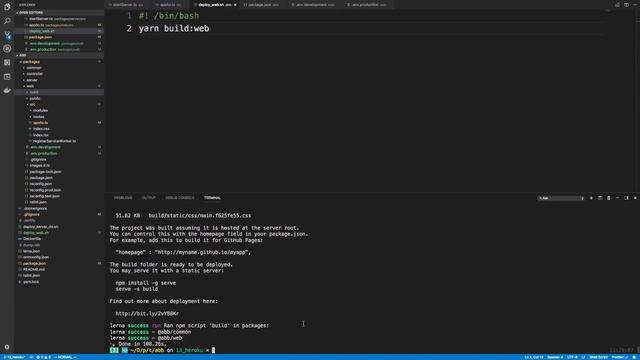
Task: Click the new terminal plus icon
Action: (x=591, y=198)
